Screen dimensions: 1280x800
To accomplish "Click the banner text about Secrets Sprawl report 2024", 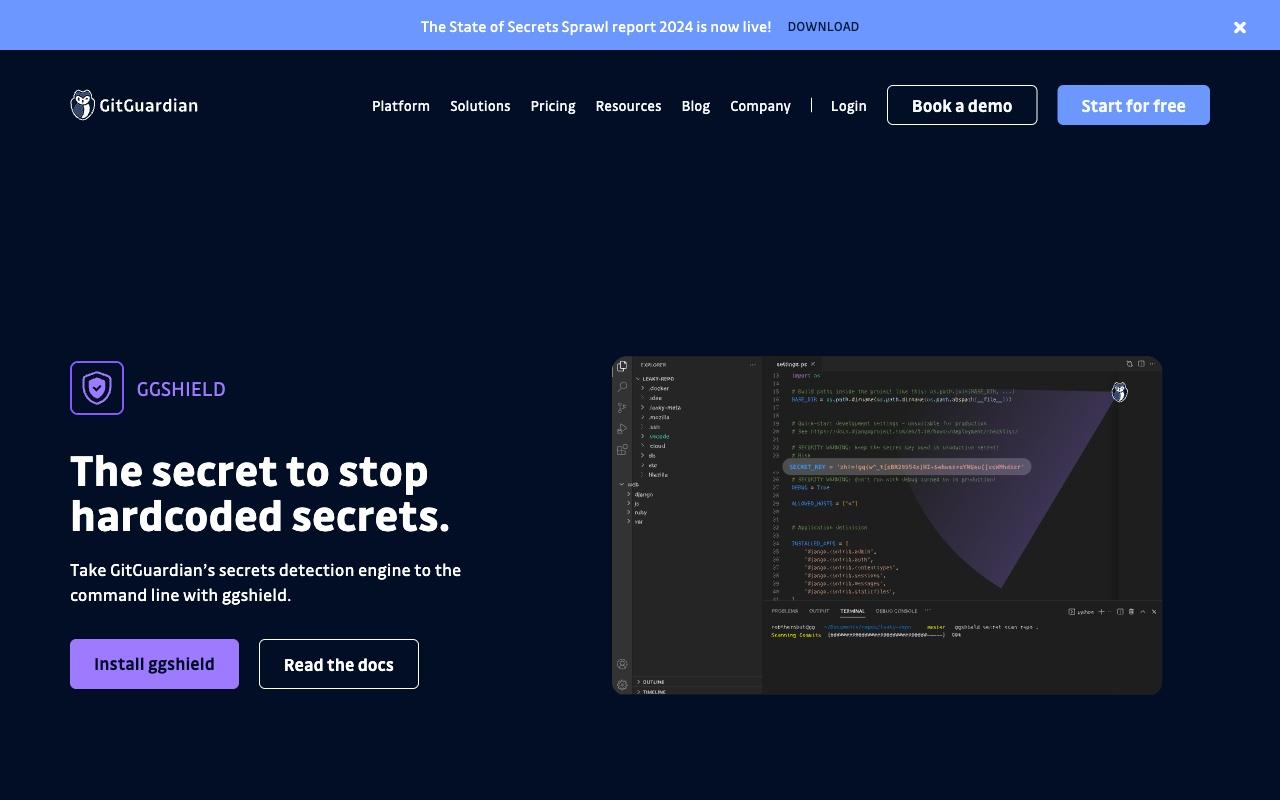I will (x=596, y=27).
